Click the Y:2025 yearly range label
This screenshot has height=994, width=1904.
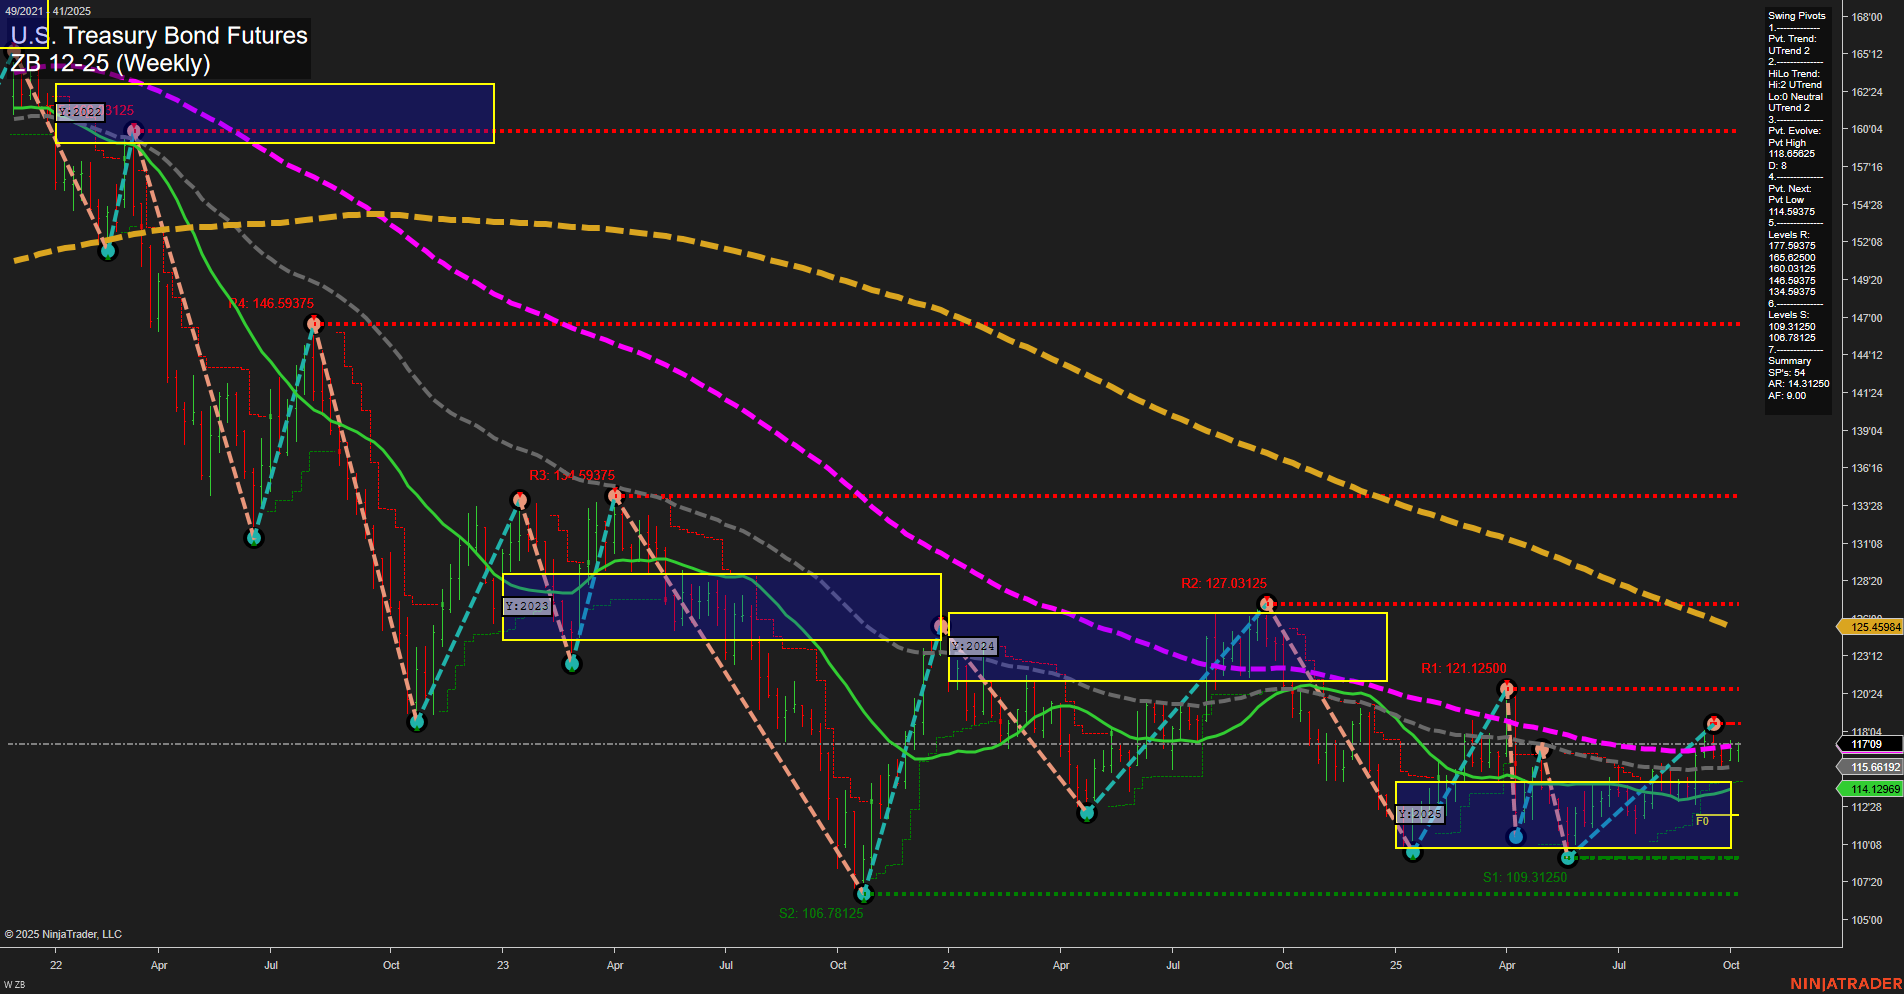(x=1419, y=813)
